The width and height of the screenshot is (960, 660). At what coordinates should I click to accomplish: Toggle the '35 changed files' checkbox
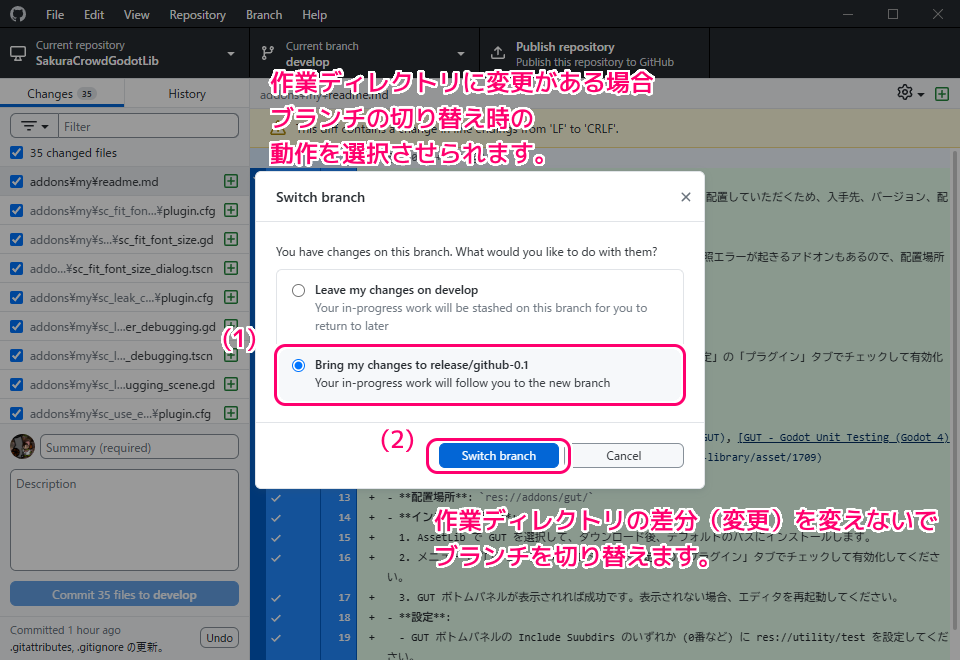(16, 153)
